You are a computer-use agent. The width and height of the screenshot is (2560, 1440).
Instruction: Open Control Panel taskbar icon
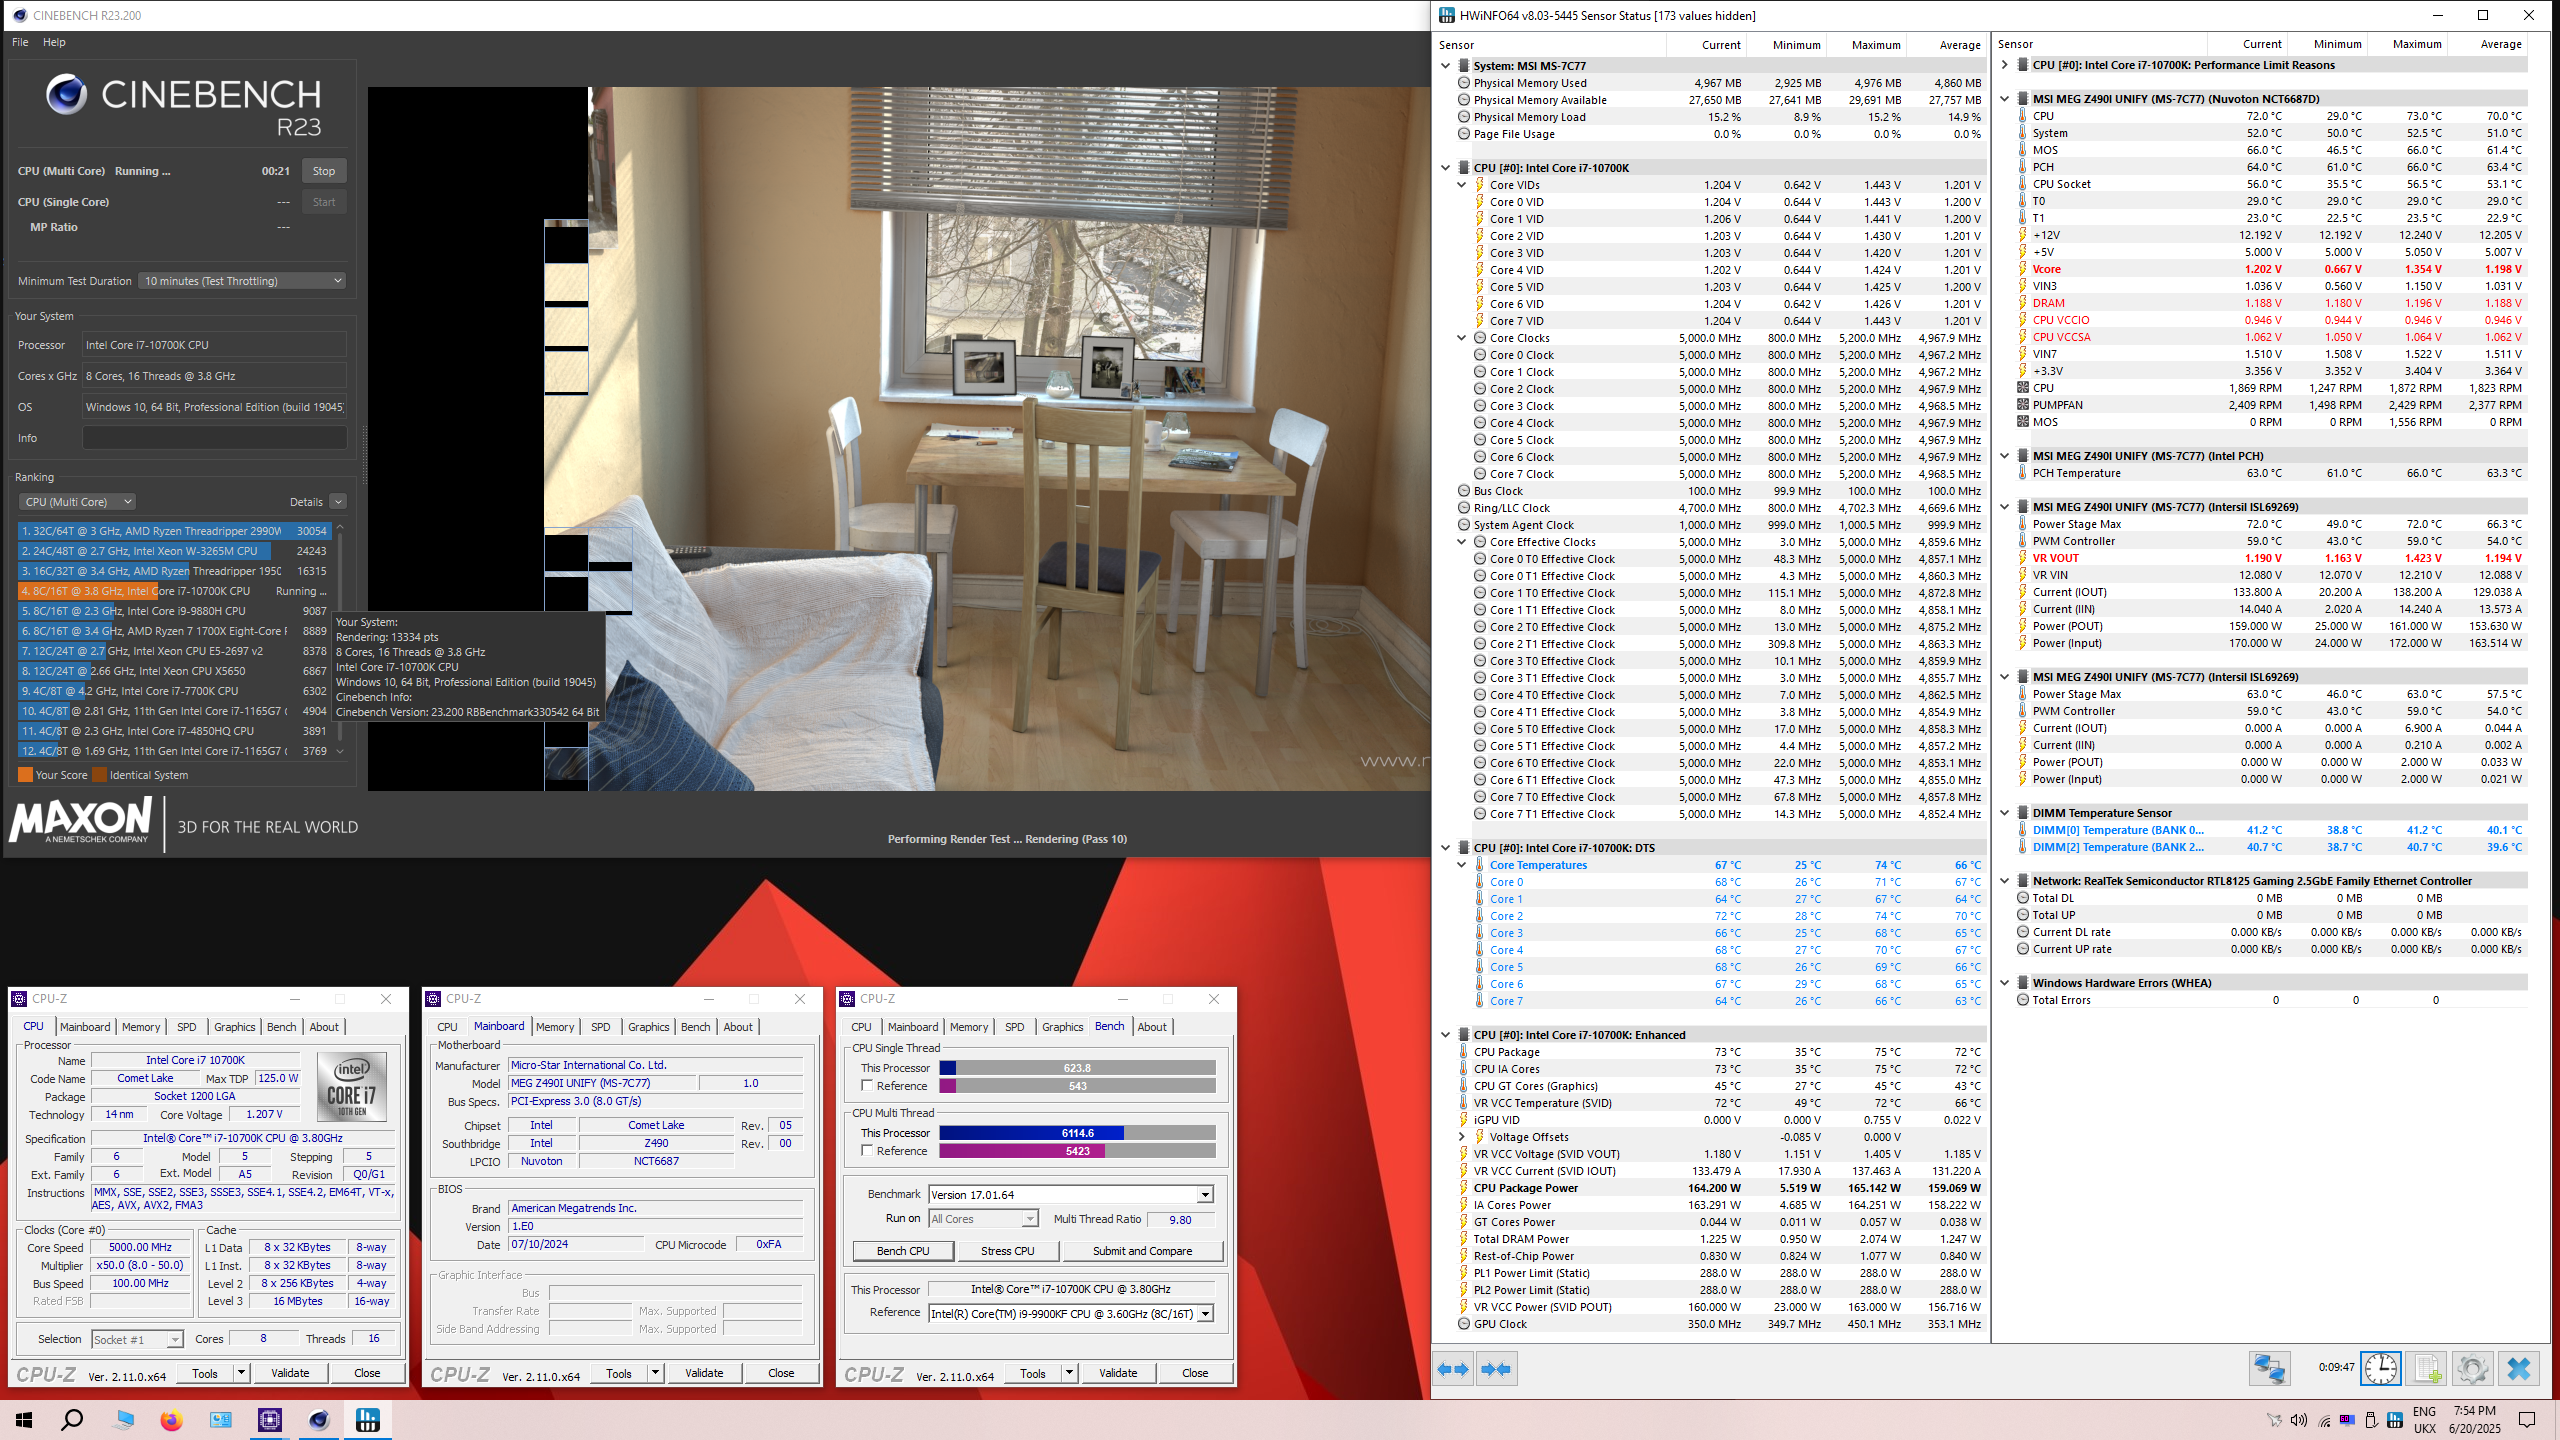point(221,1420)
